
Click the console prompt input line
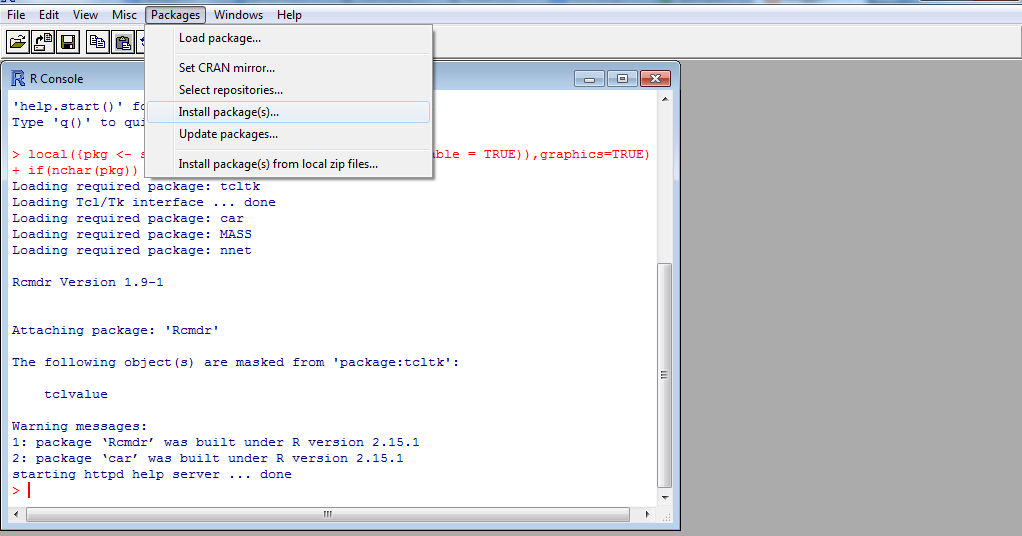pyautogui.click(x=334, y=490)
